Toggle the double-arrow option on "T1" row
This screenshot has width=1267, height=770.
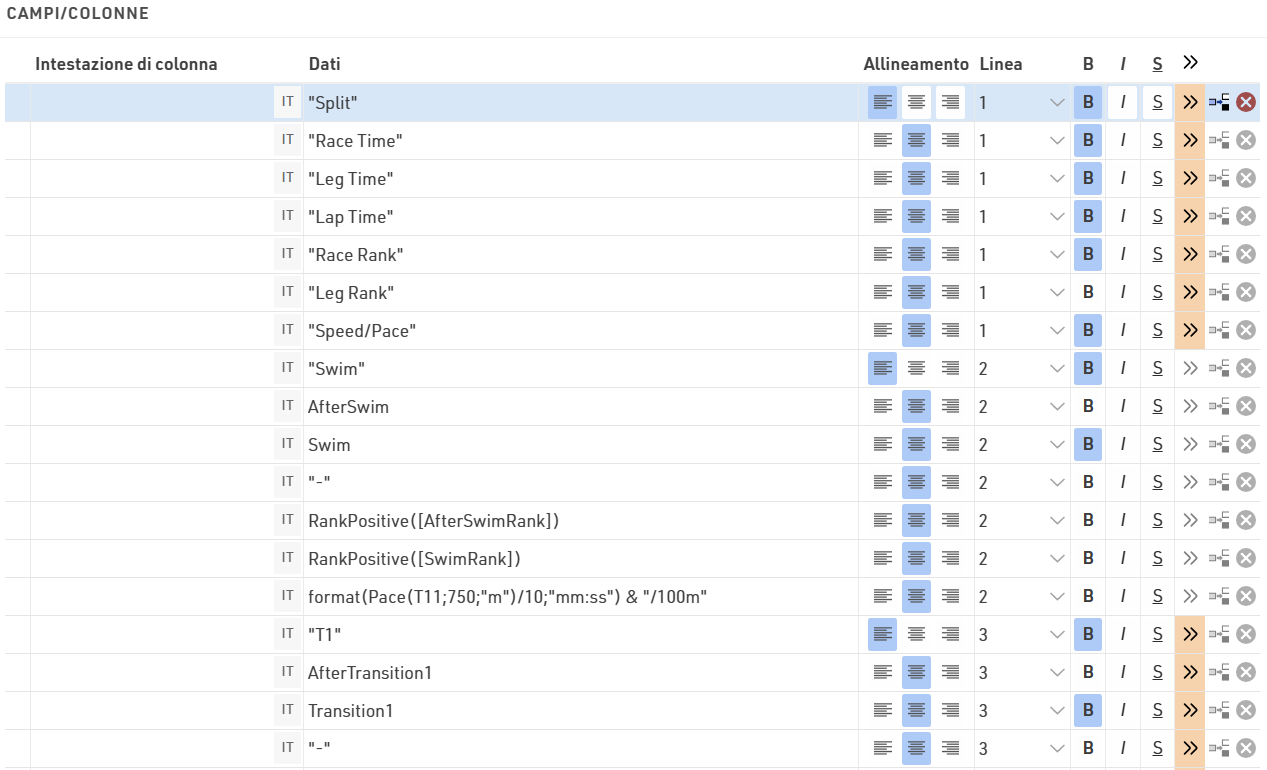[1190, 634]
